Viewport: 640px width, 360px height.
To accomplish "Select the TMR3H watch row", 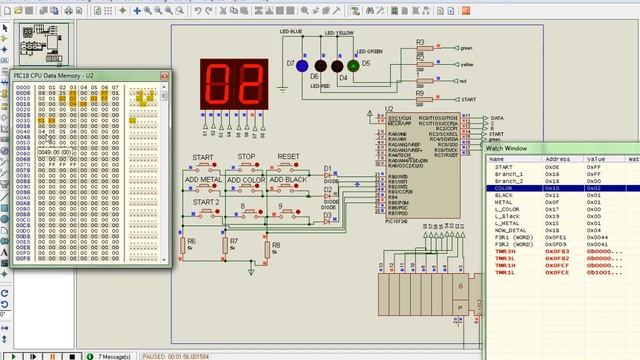I will click(x=563, y=251).
